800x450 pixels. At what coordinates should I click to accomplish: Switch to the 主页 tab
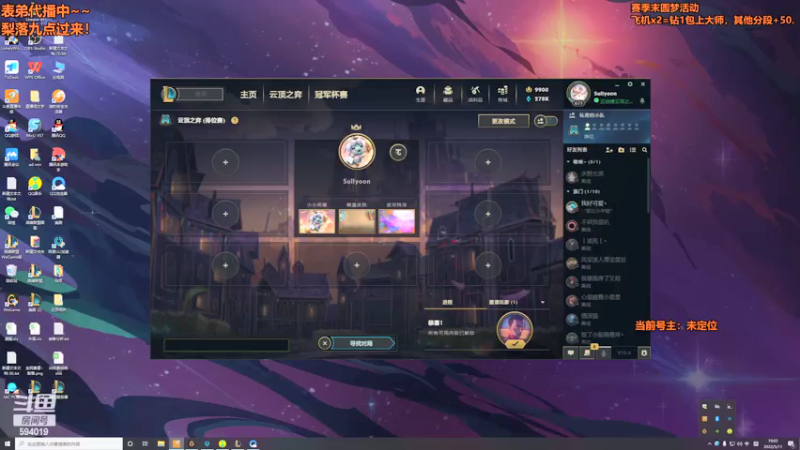248,94
